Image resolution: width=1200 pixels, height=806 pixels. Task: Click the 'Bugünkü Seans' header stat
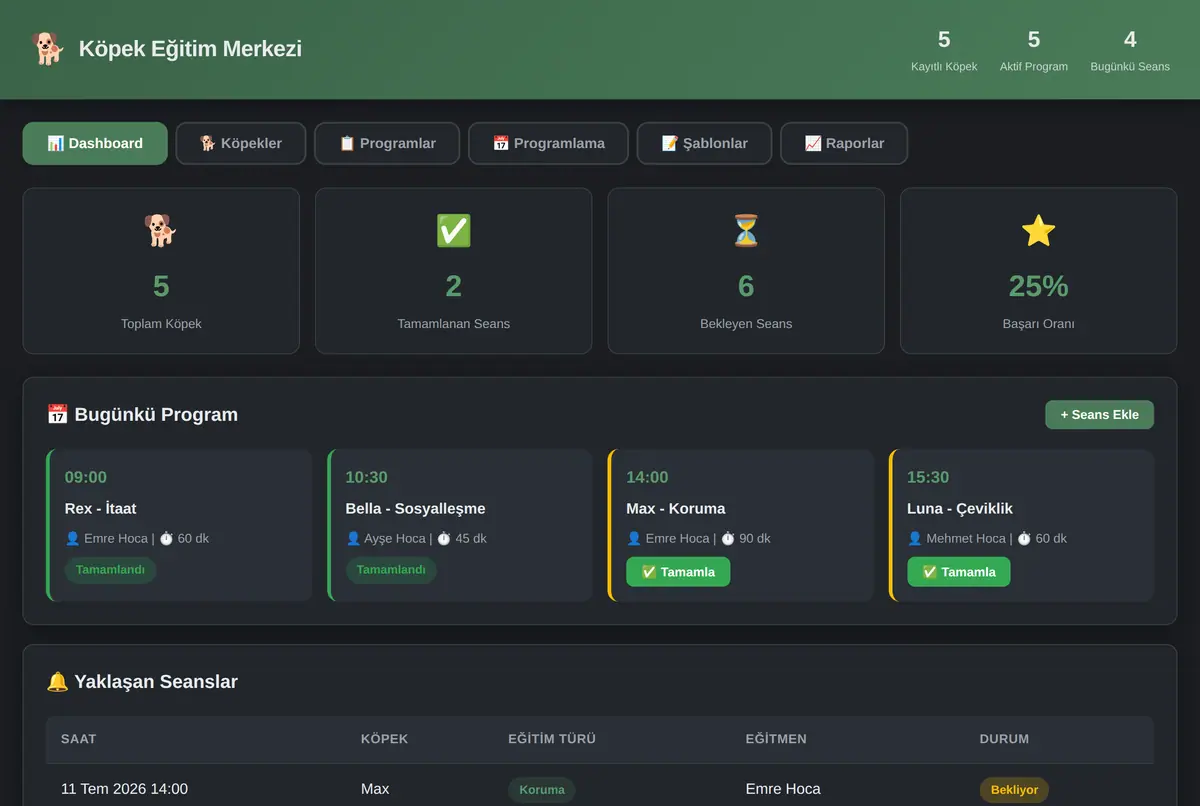1130,50
